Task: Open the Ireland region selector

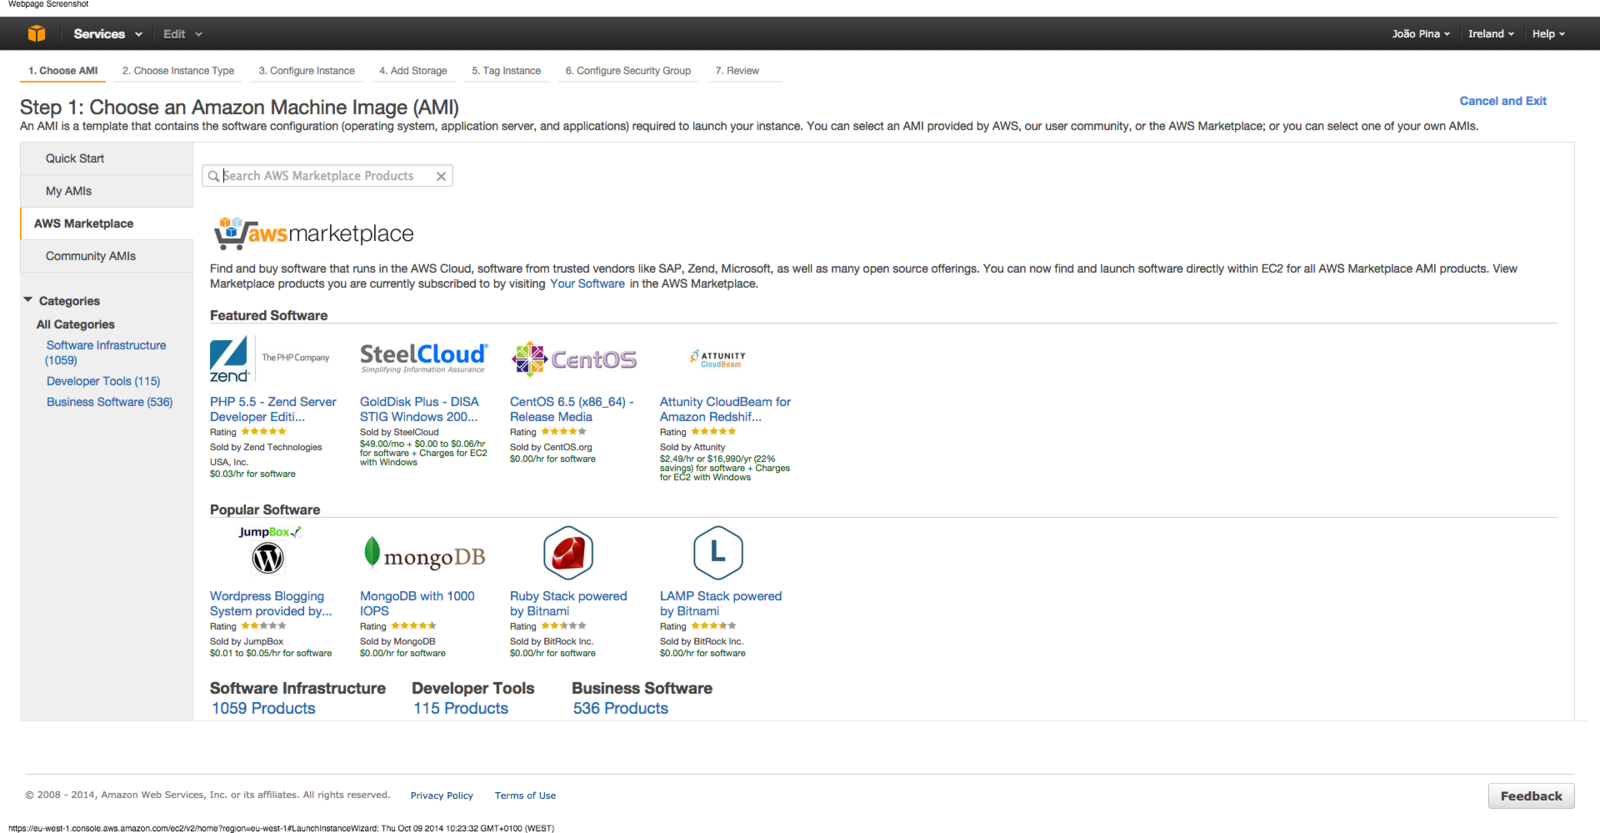Action: click(x=1491, y=34)
